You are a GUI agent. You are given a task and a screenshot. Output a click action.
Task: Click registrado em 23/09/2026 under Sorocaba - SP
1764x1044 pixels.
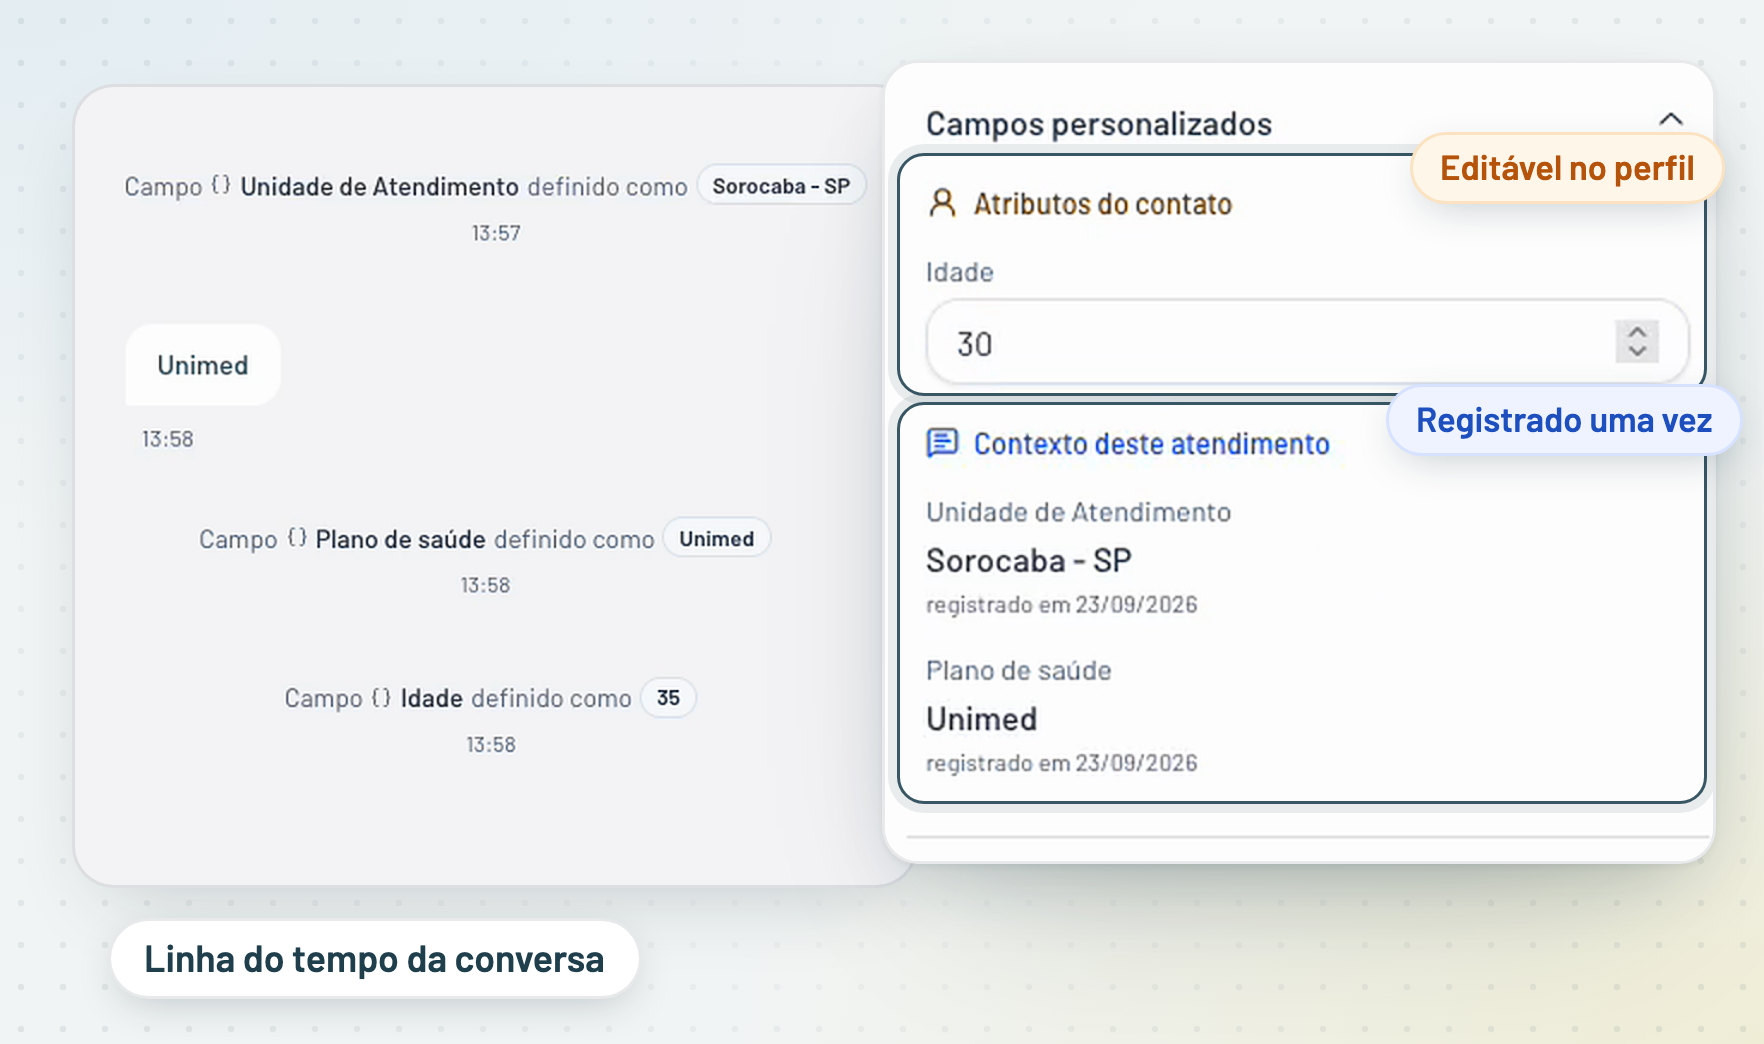coord(1062,605)
